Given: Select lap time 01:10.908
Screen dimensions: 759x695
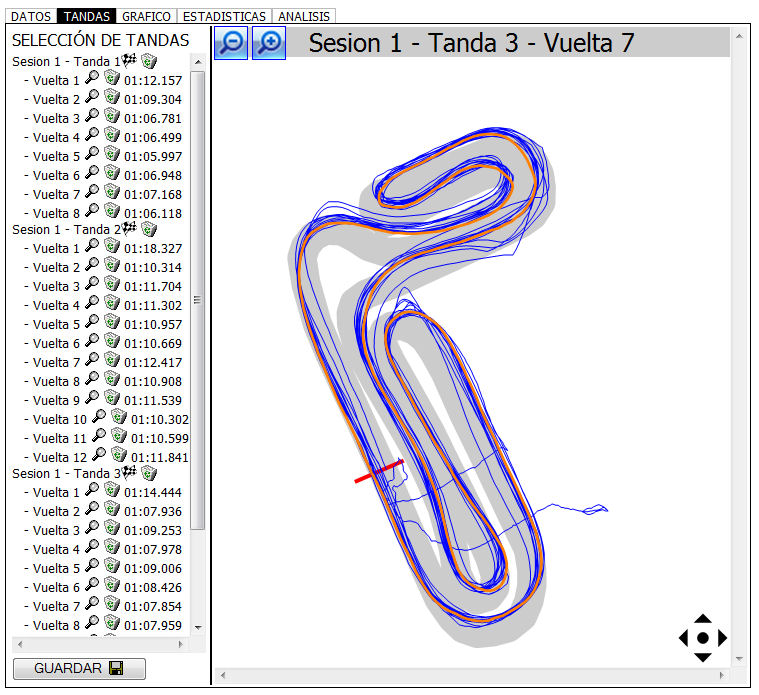Looking at the screenshot, I should [153, 381].
